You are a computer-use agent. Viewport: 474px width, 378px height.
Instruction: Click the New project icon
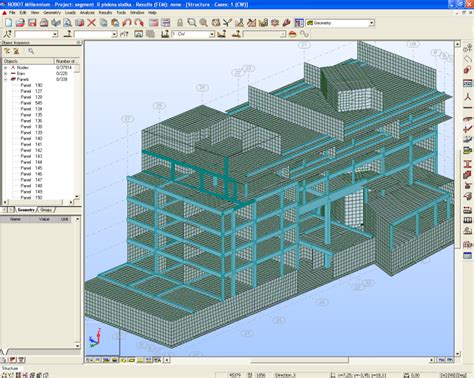[x=9, y=23]
